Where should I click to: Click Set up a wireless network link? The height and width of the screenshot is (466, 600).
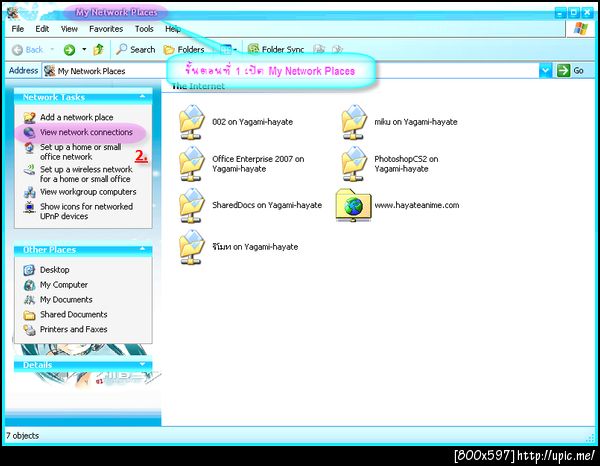[x=86, y=174]
